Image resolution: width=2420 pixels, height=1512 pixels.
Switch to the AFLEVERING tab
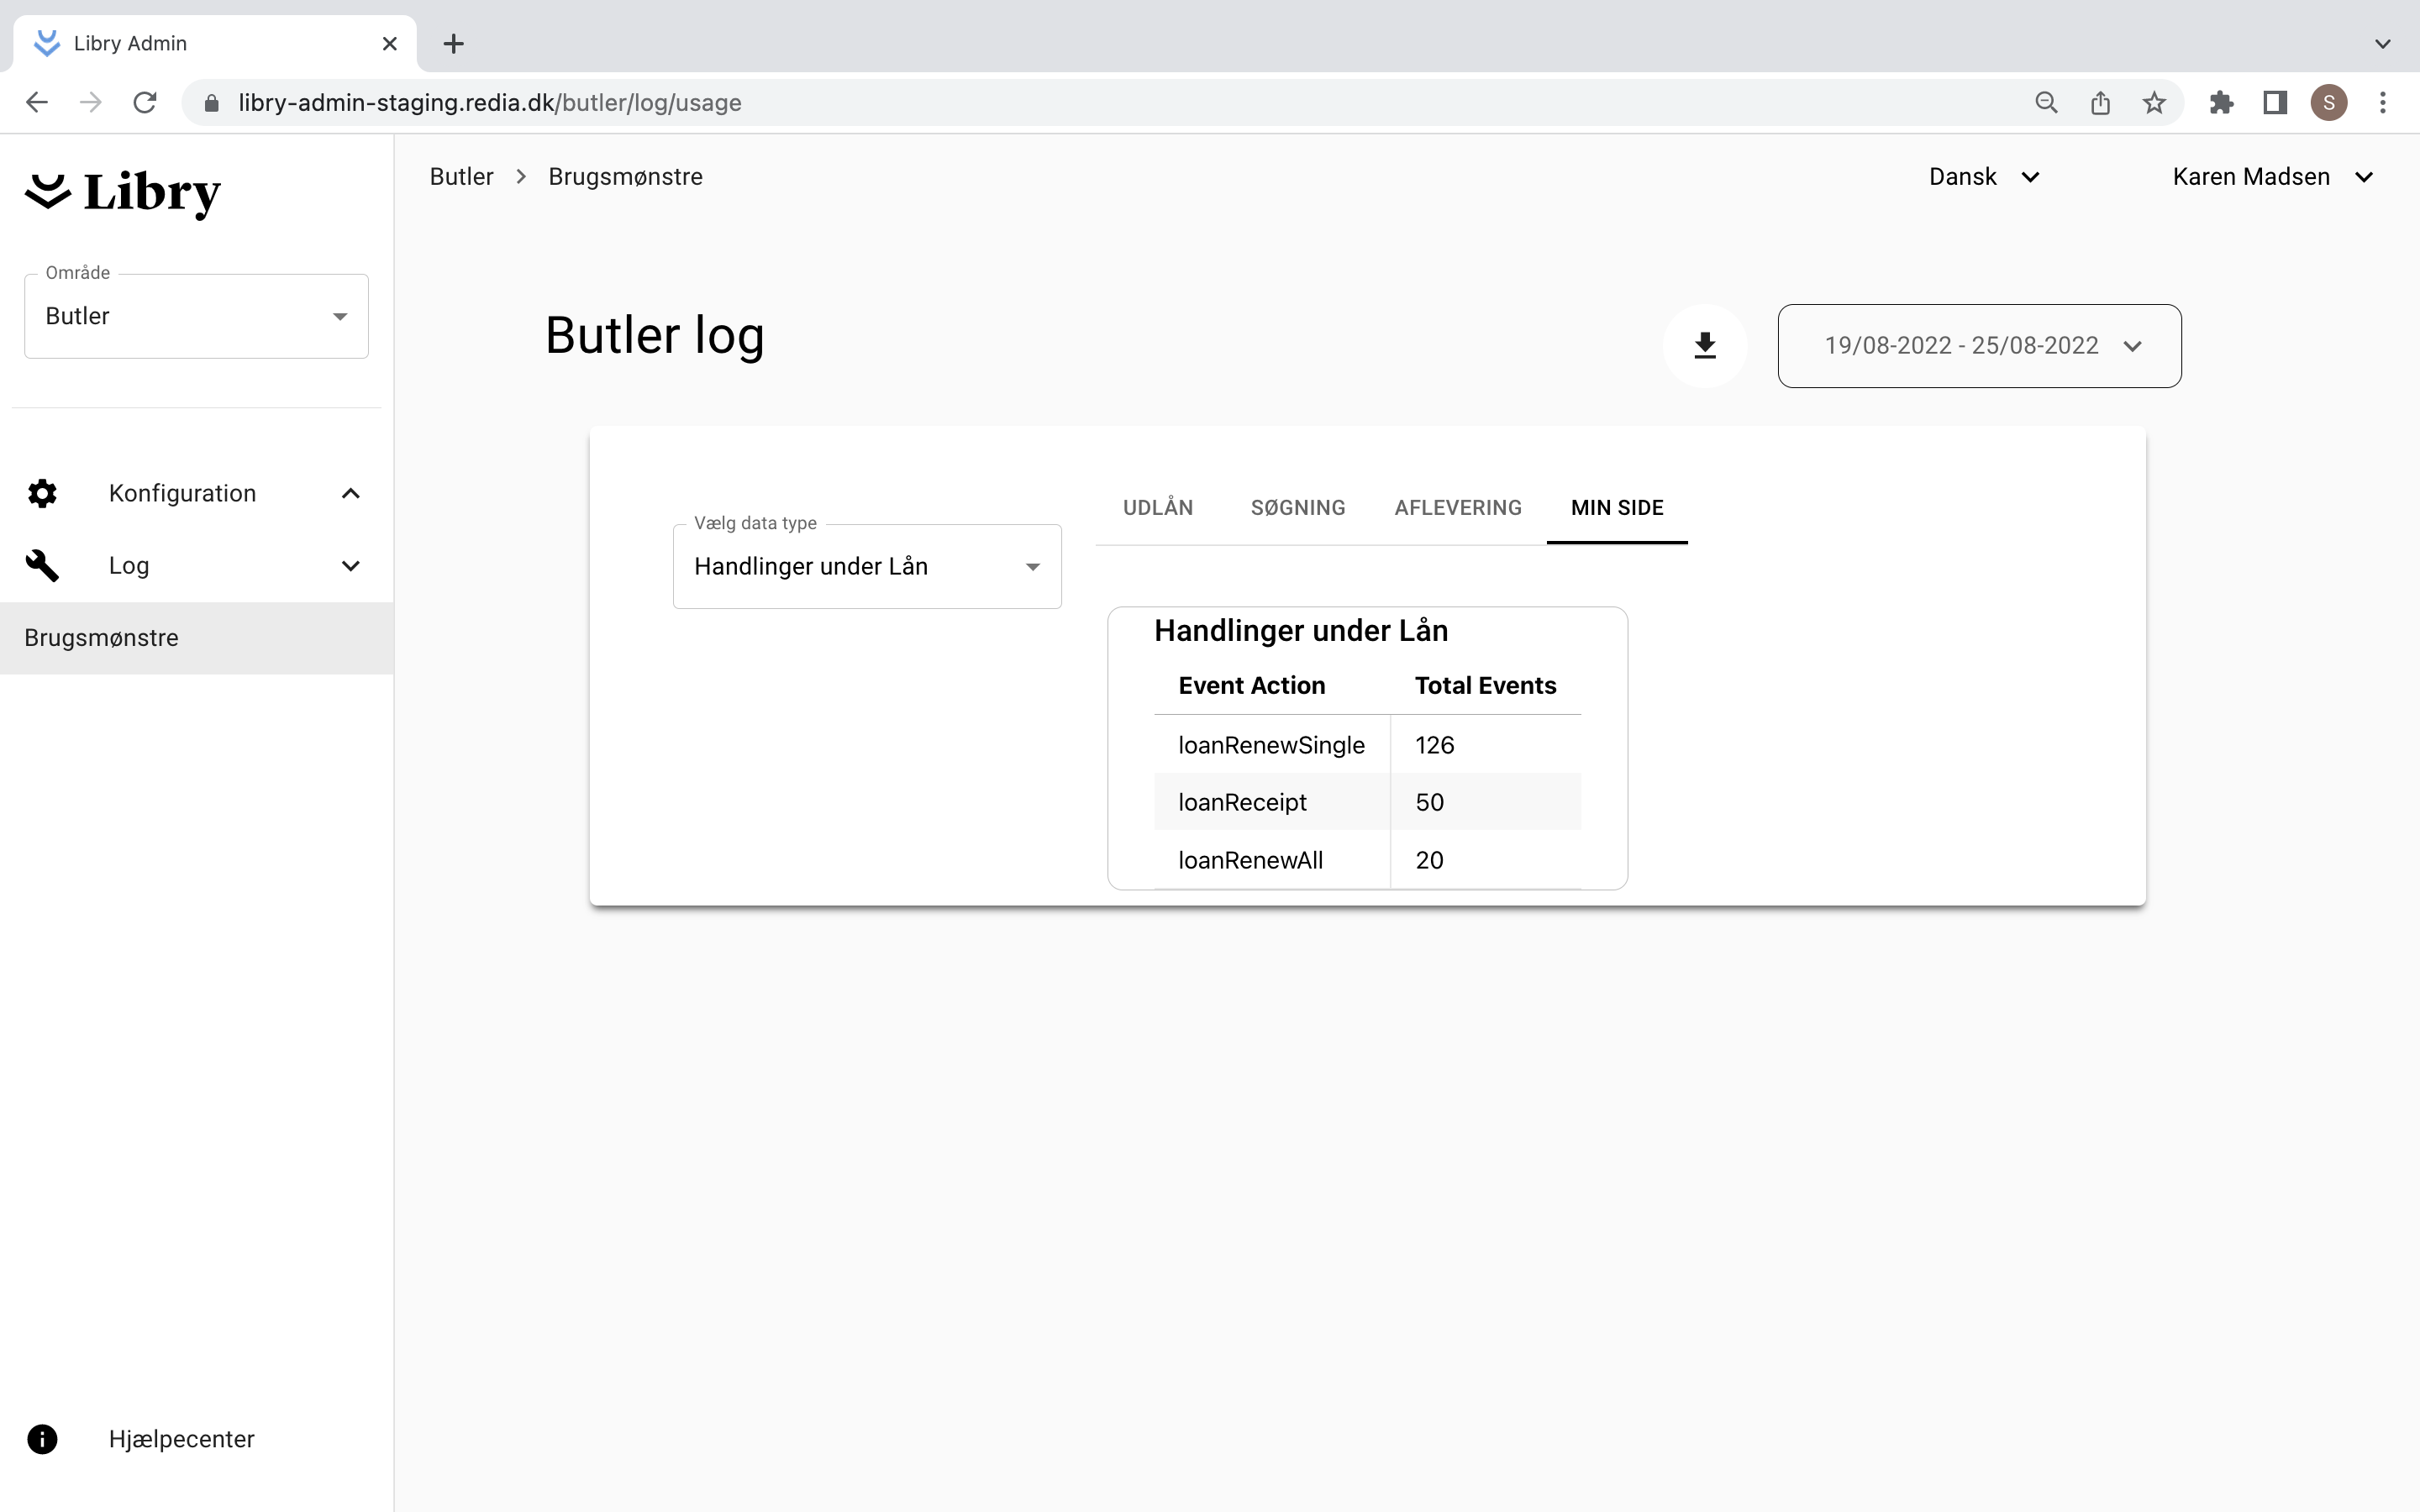(1457, 508)
